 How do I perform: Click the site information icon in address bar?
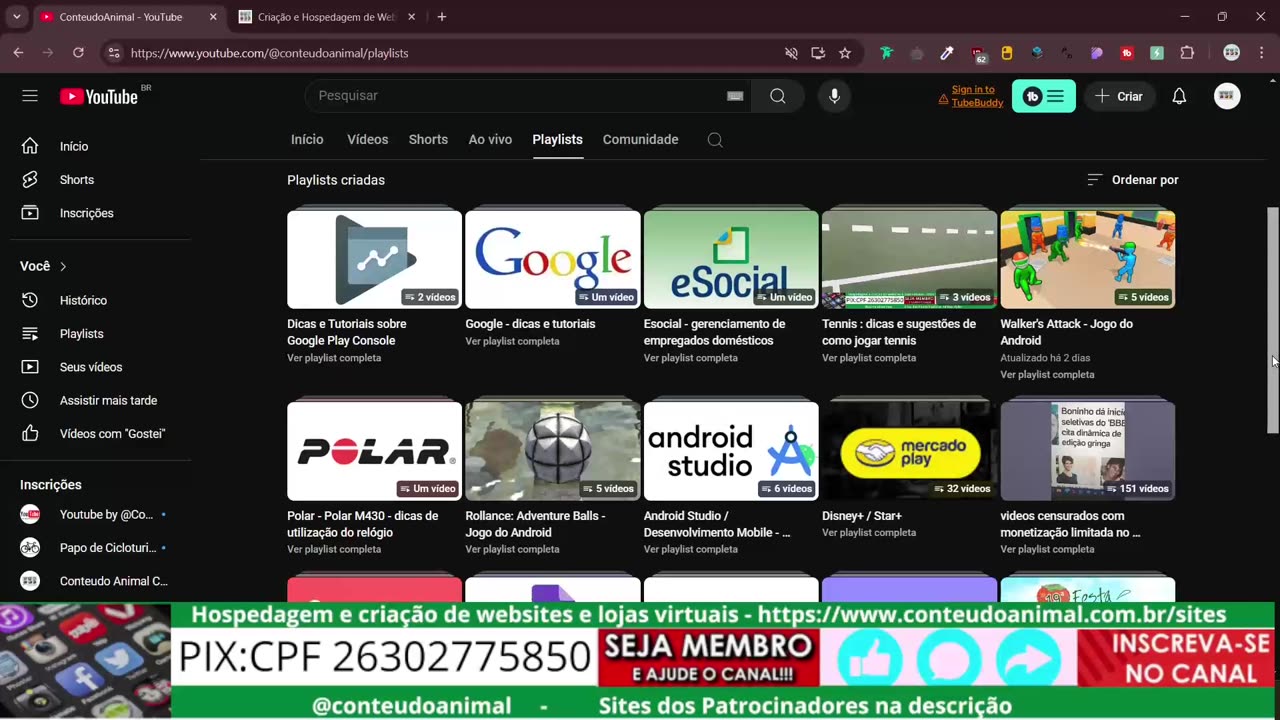114,53
